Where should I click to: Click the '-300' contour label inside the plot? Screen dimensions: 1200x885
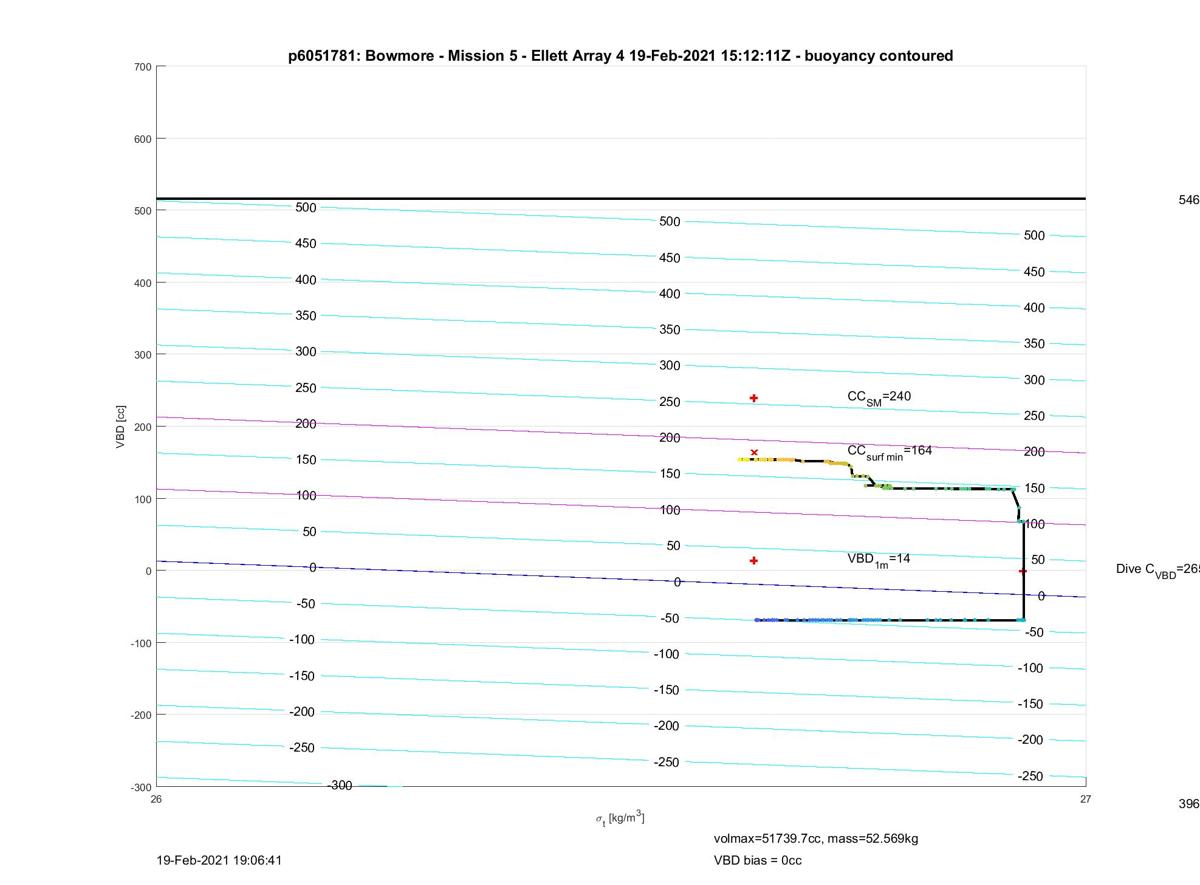(340, 785)
